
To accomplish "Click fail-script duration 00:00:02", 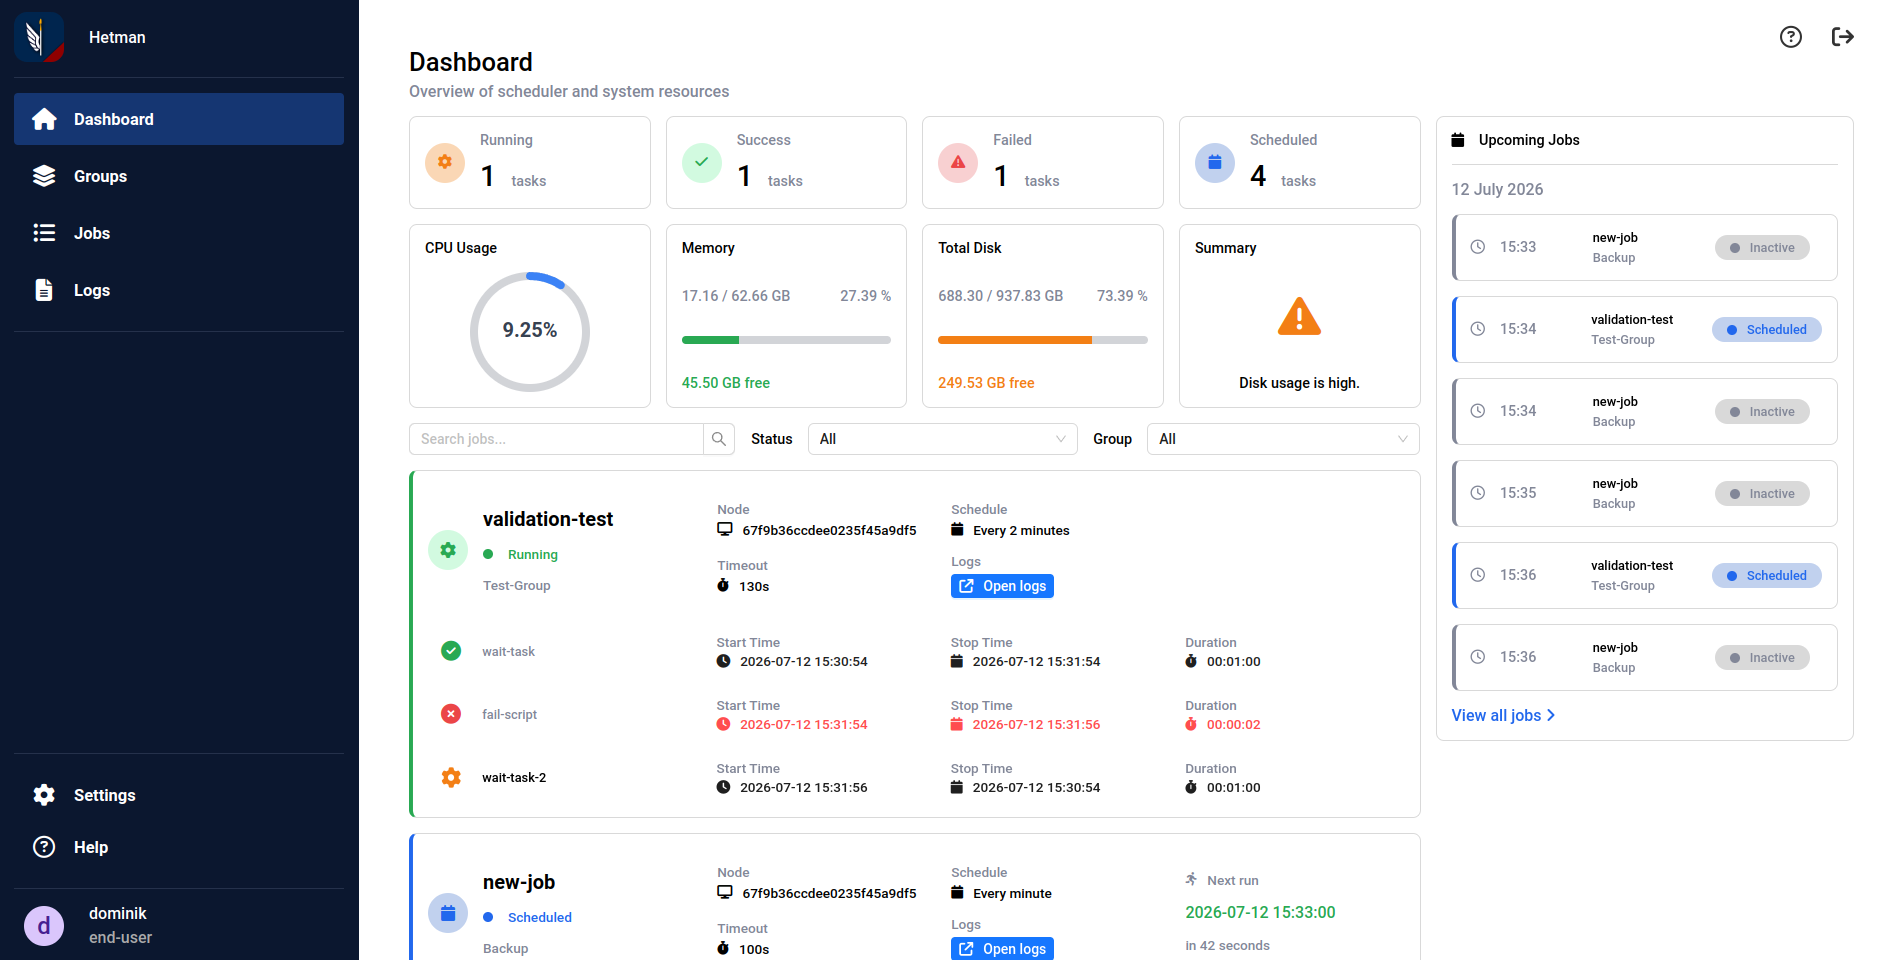I will click(1233, 724).
